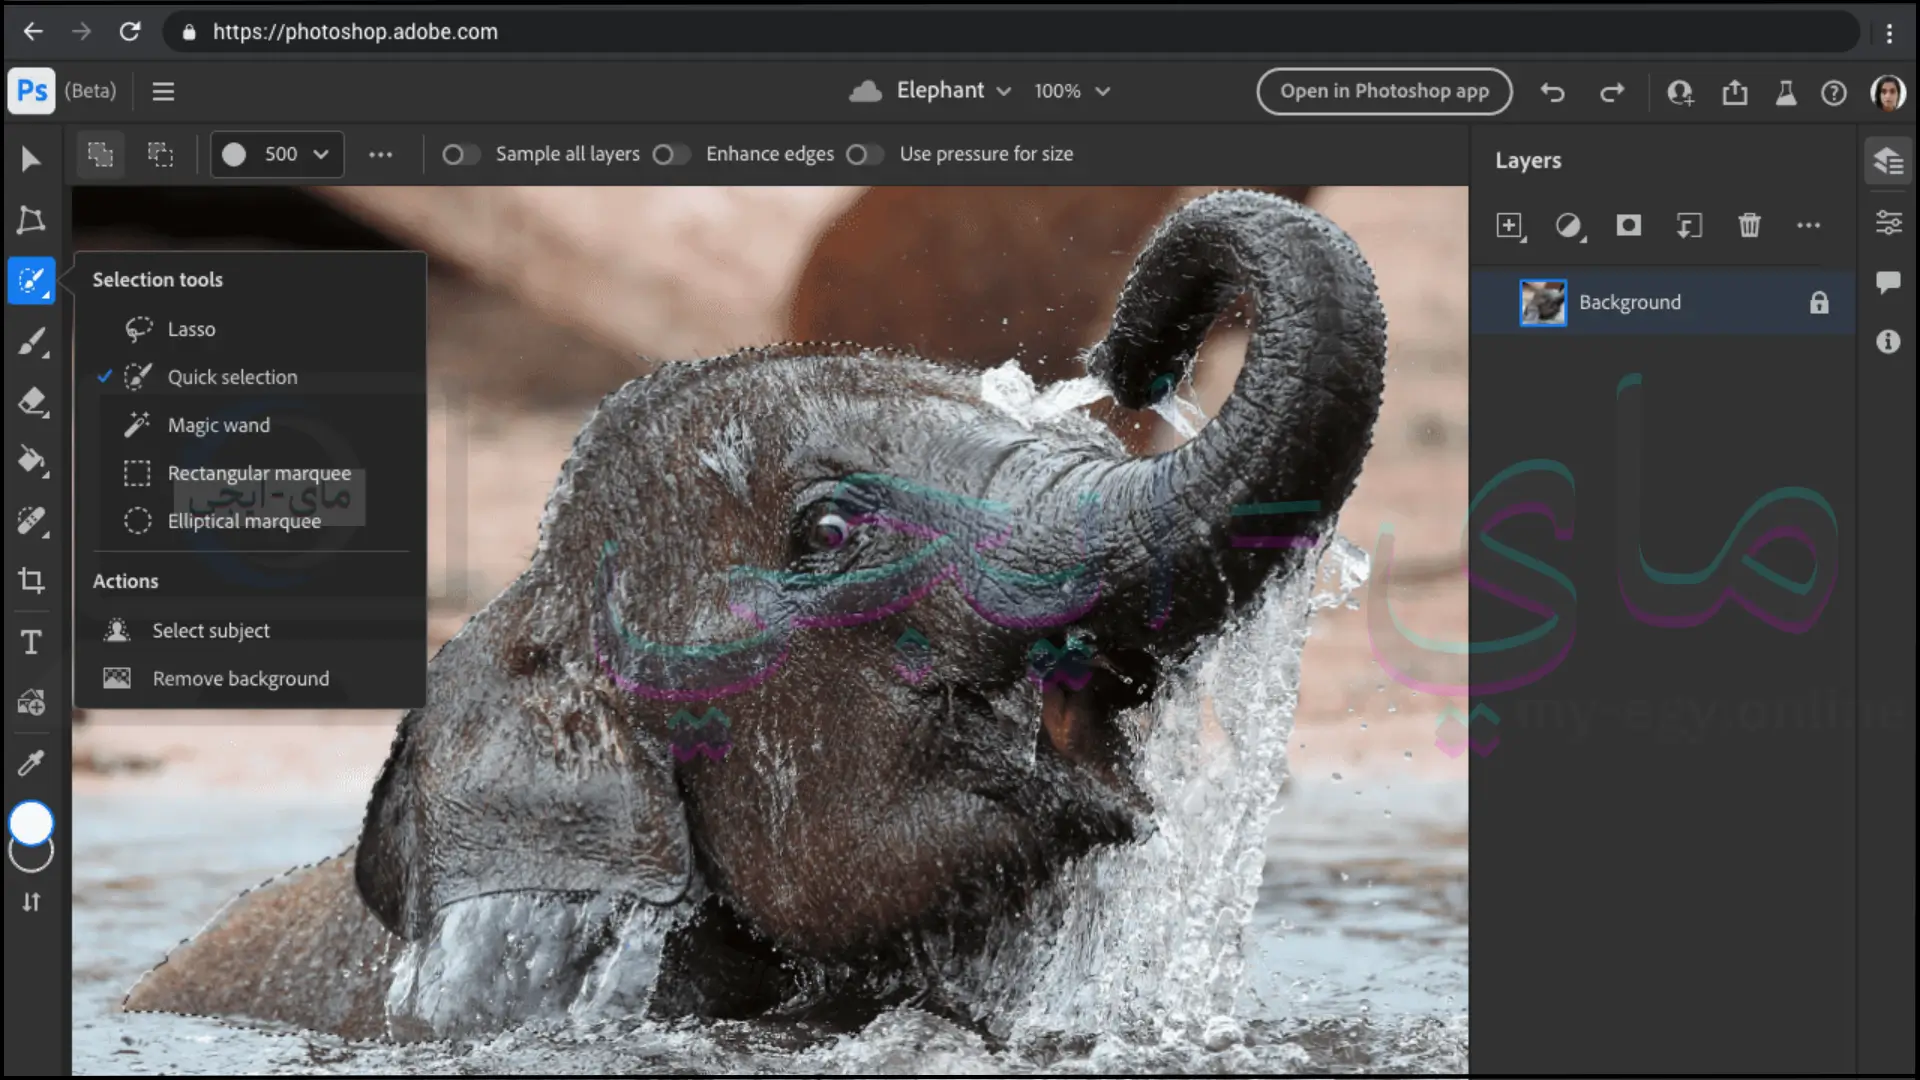Click the Select subject action
1920x1080 pixels.
tap(211, 629)
